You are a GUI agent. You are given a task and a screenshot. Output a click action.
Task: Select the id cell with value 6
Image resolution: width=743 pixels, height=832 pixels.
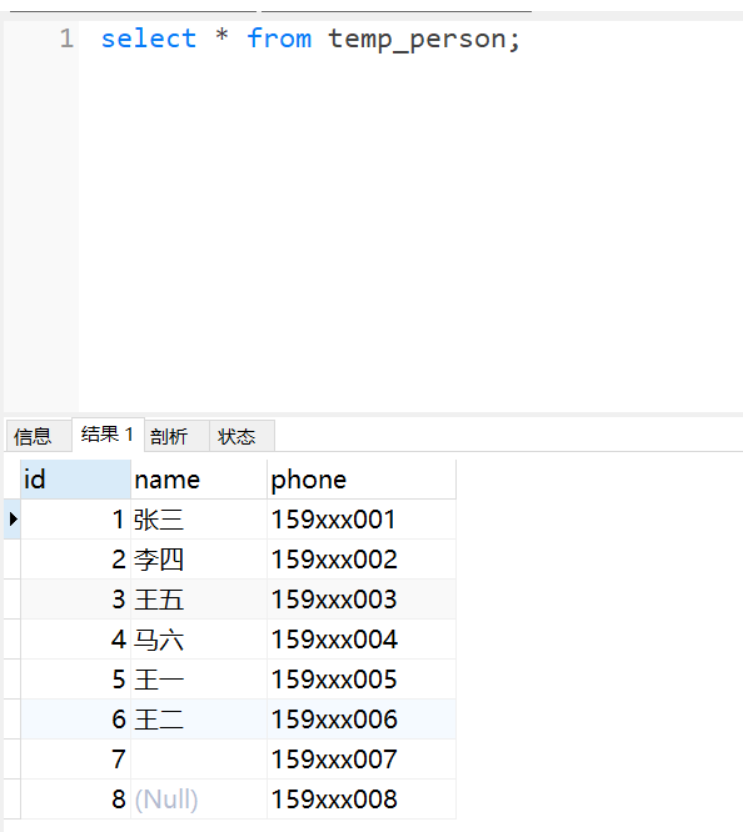(x=75, y=719)
